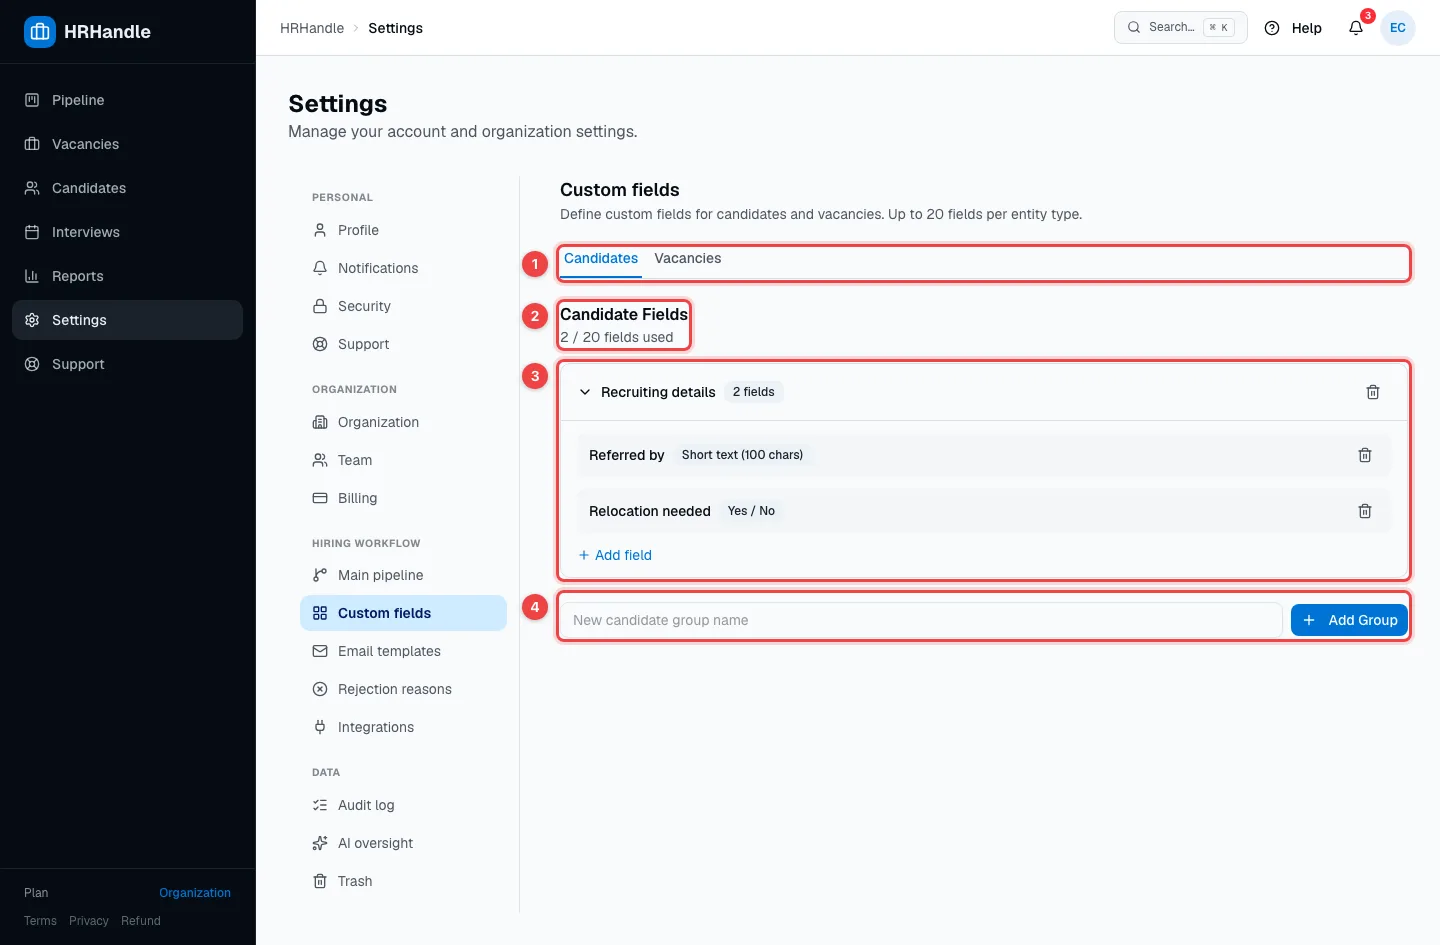Select Custom fields in settings menu

pos(403,613)
